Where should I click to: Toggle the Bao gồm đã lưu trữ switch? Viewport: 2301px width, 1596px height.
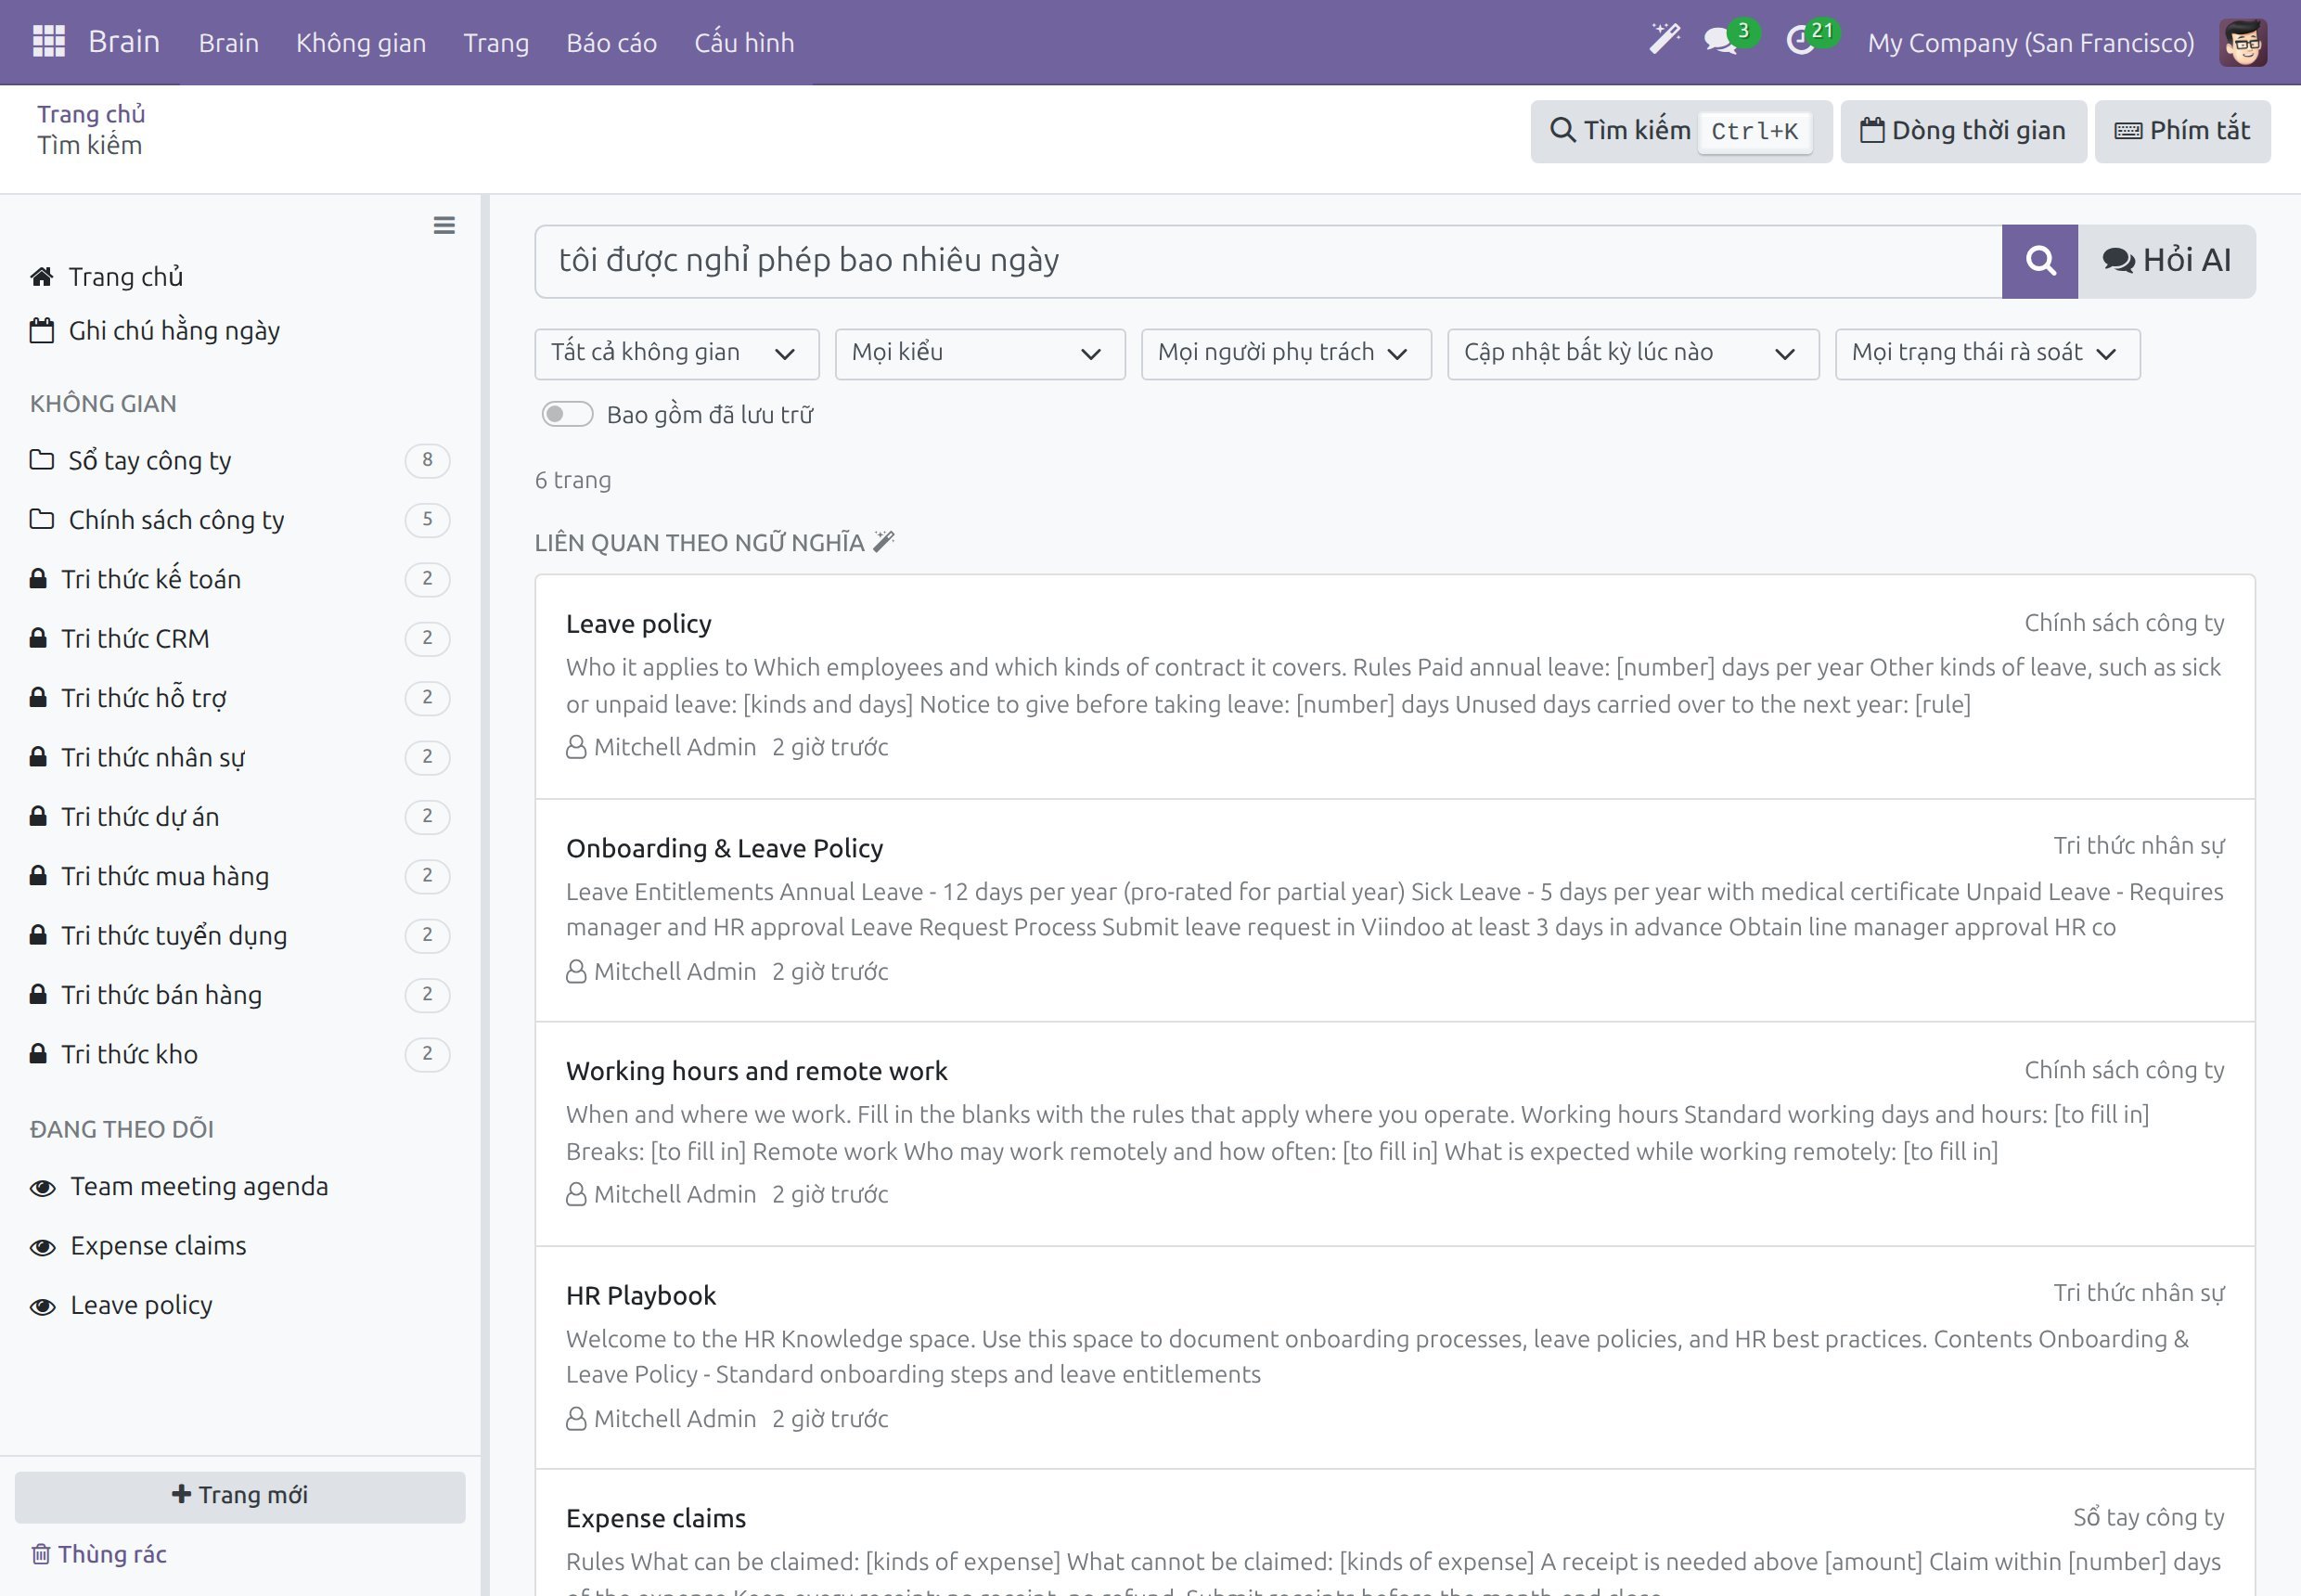[x=567, y=414]
